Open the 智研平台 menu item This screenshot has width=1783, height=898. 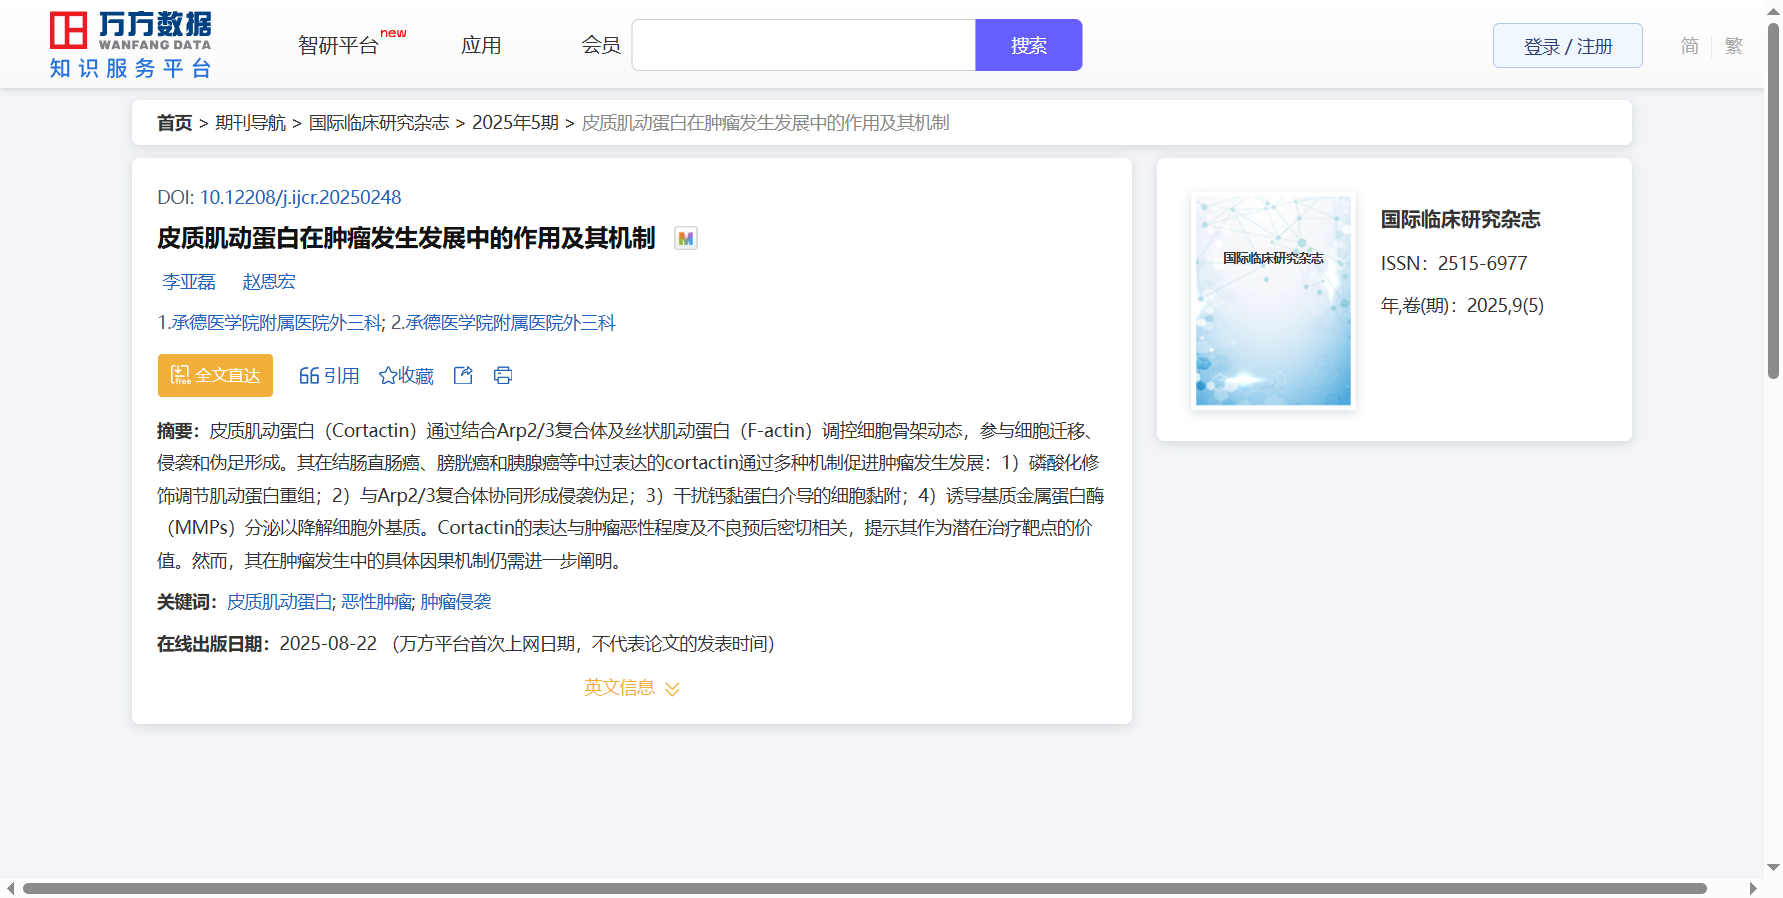(x=339, y=46)
